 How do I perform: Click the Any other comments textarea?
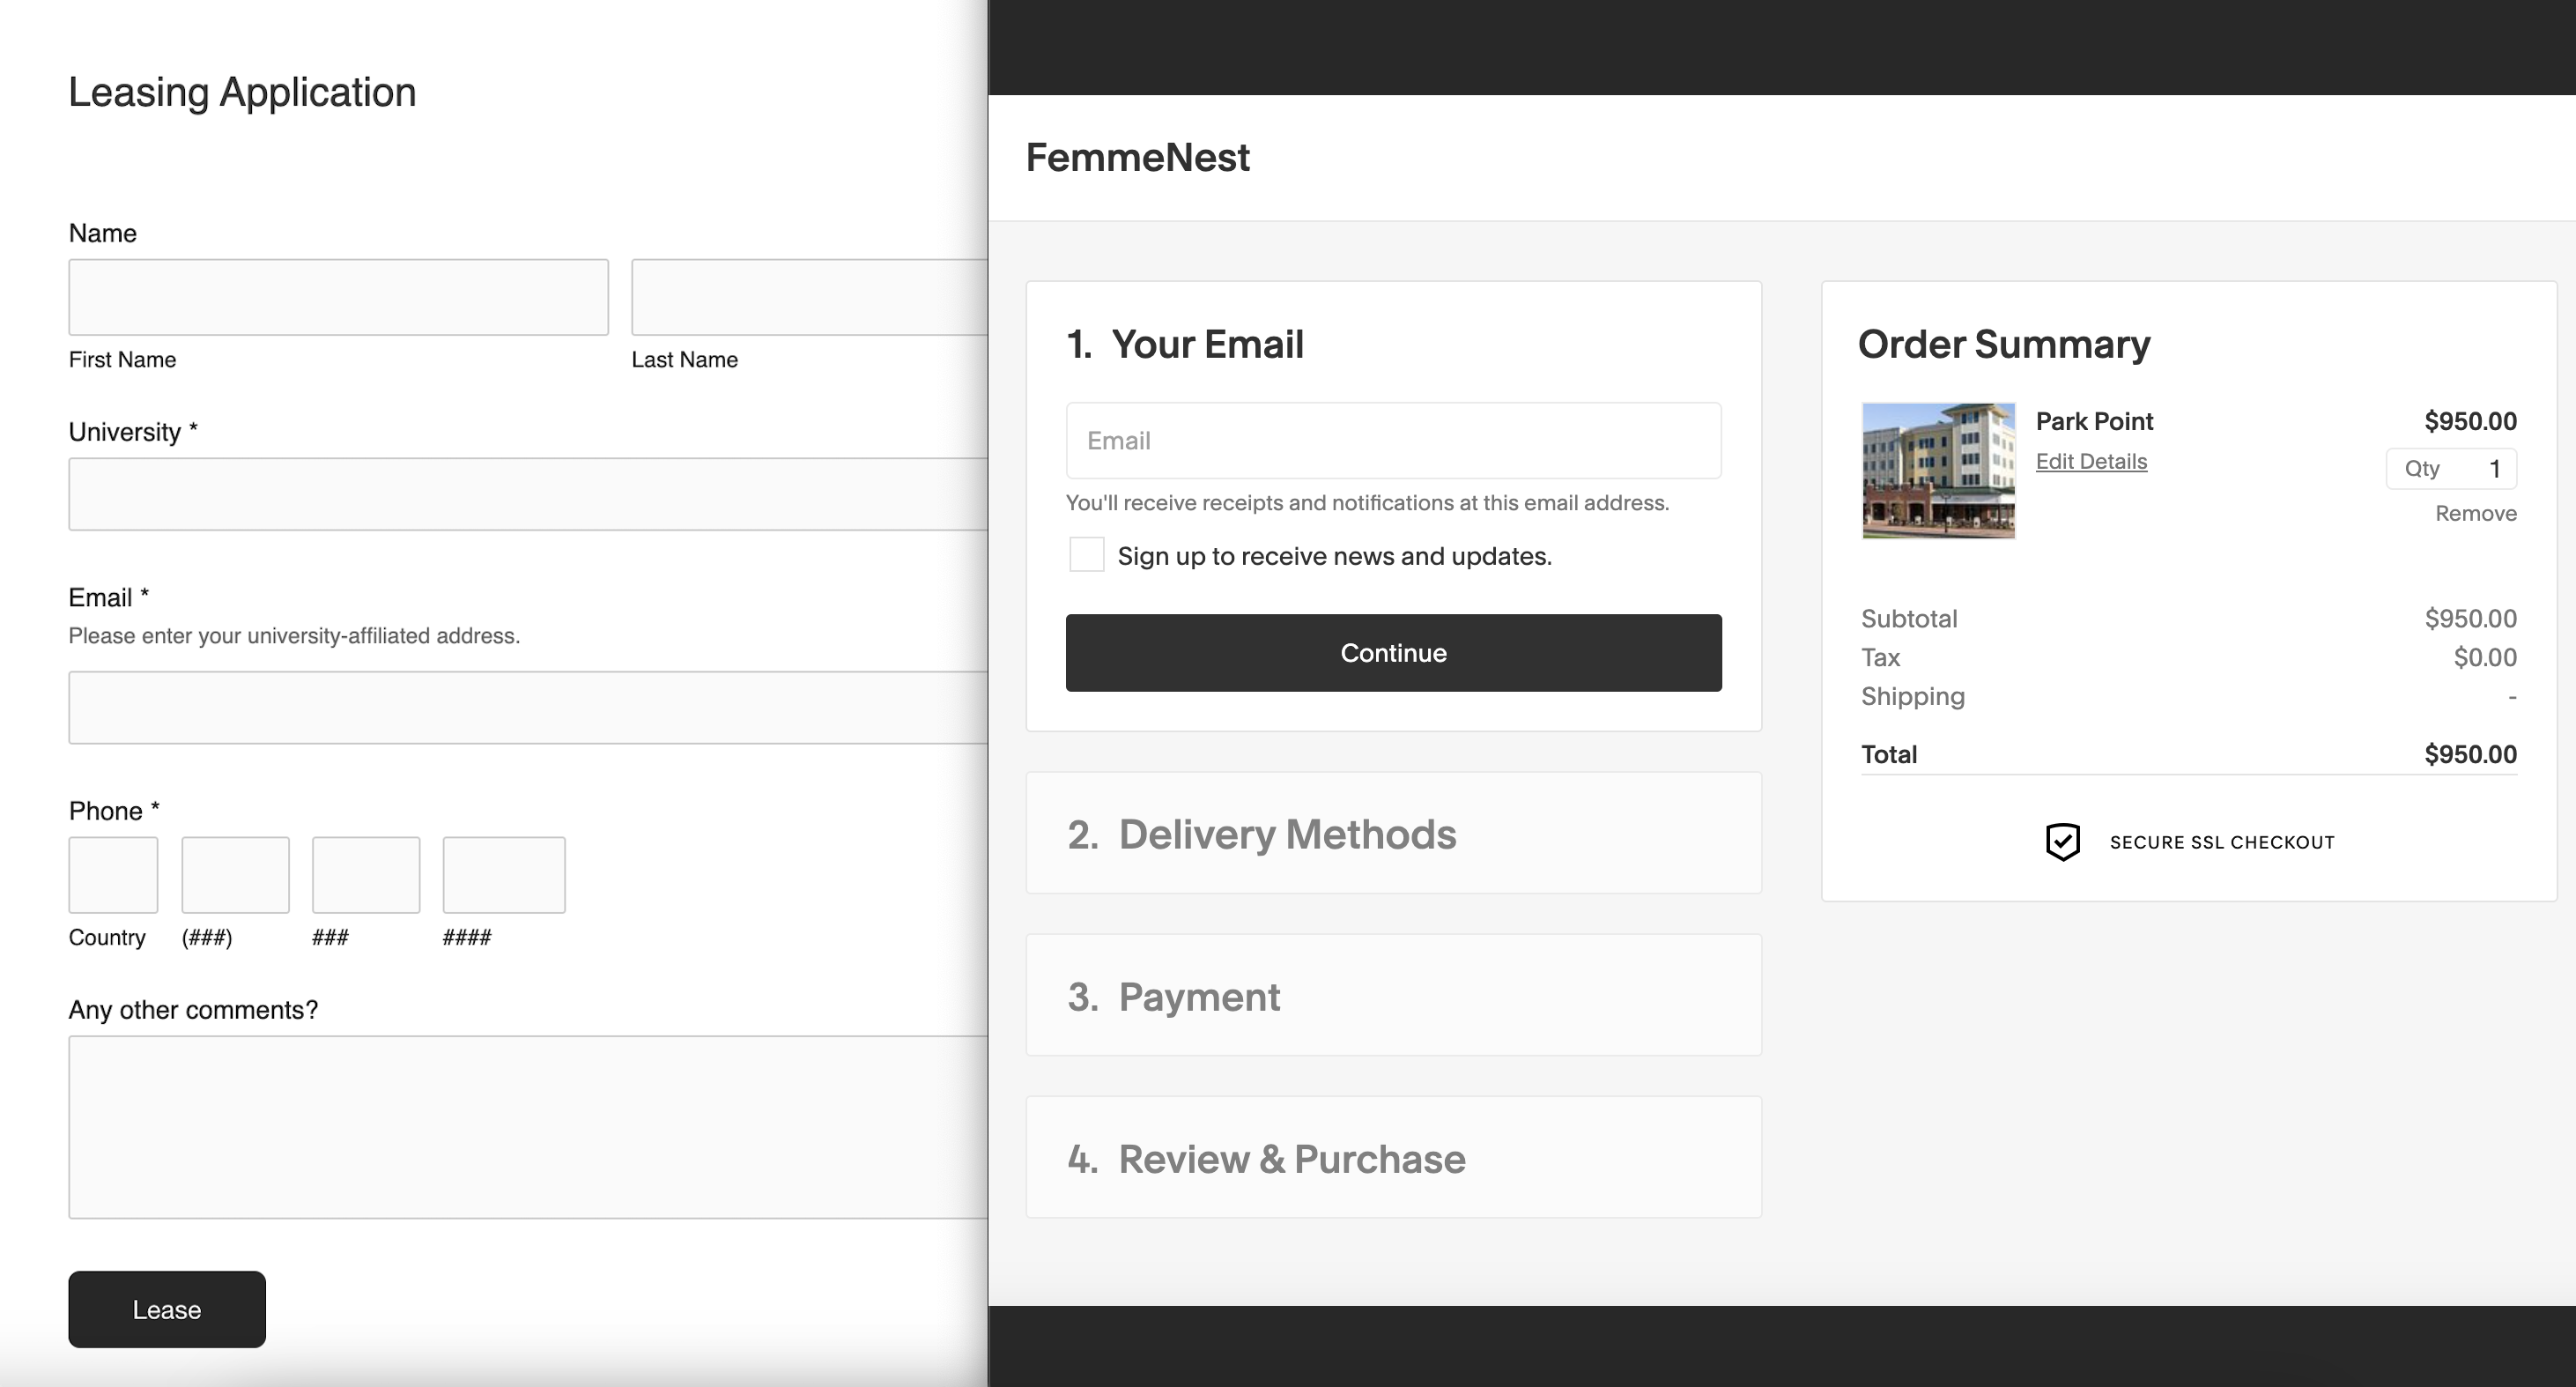[x=527, y=1127]
